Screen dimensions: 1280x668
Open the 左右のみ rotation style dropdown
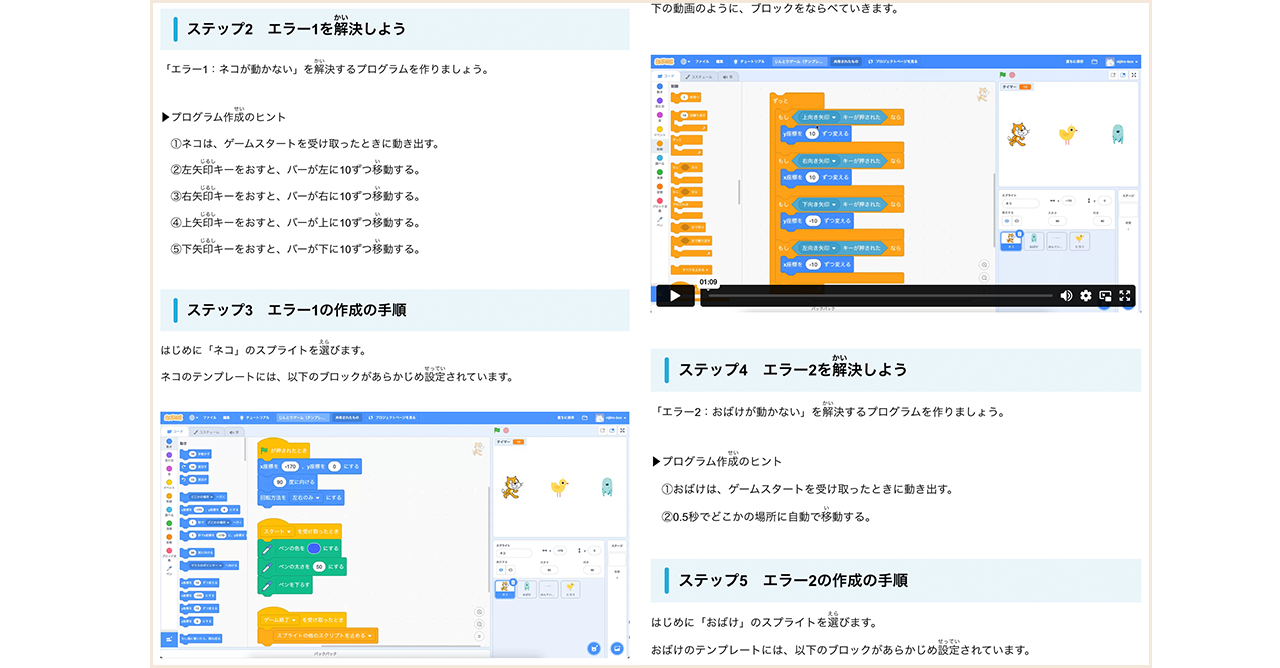(x=317, y=497)
